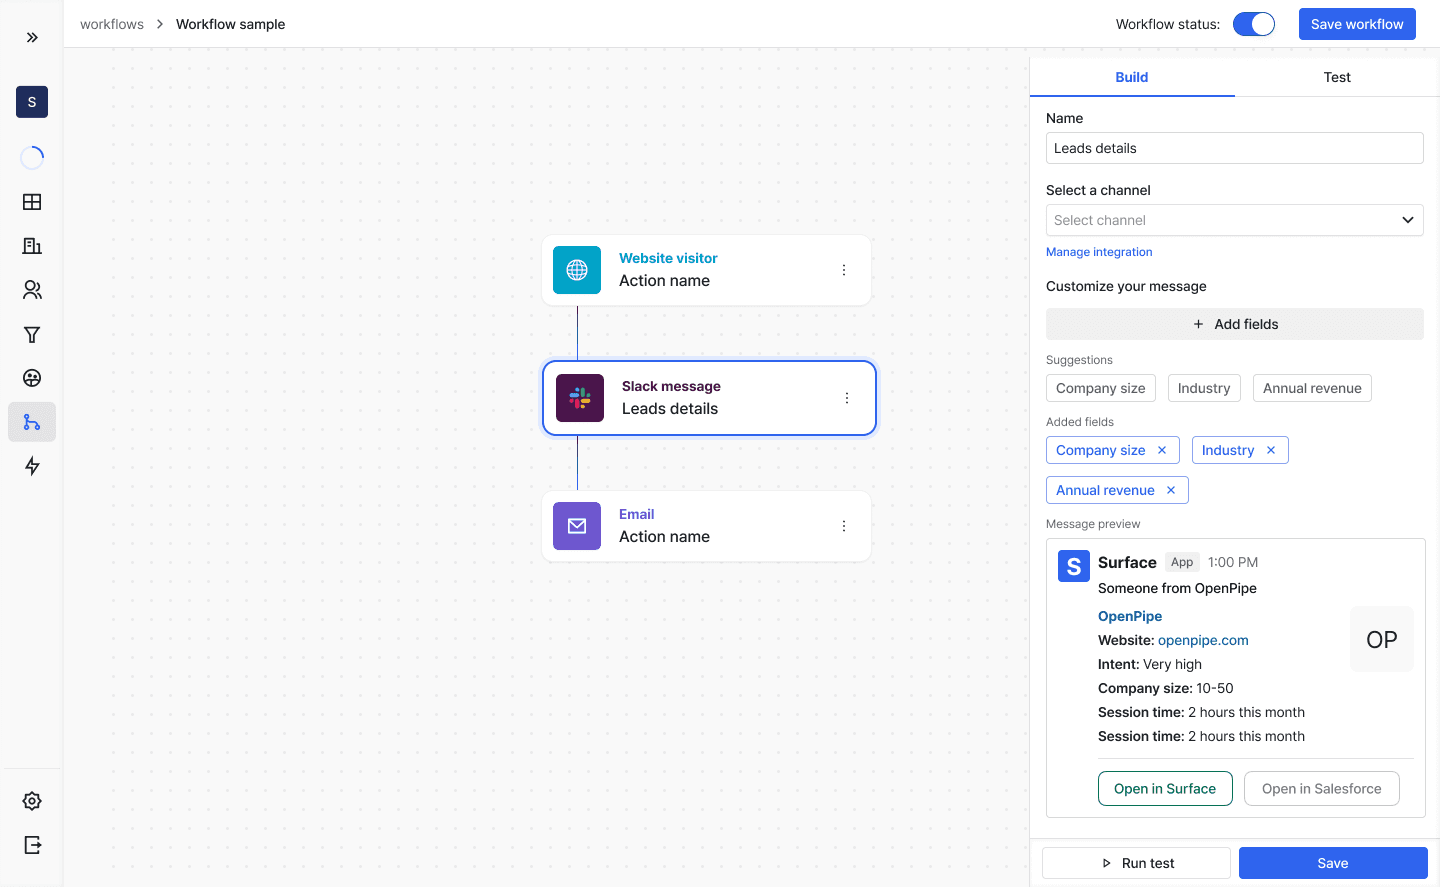The width and height of the screenshot is (1440, 887).
Task: Open the openpipe.com website link
Action: pos(1203,640)
